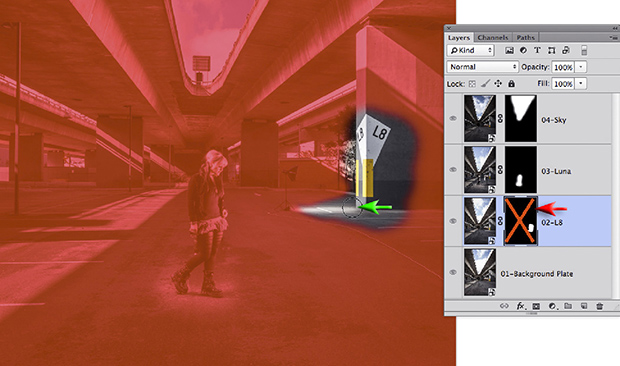Lock all layer attributes

coord(511,84)
